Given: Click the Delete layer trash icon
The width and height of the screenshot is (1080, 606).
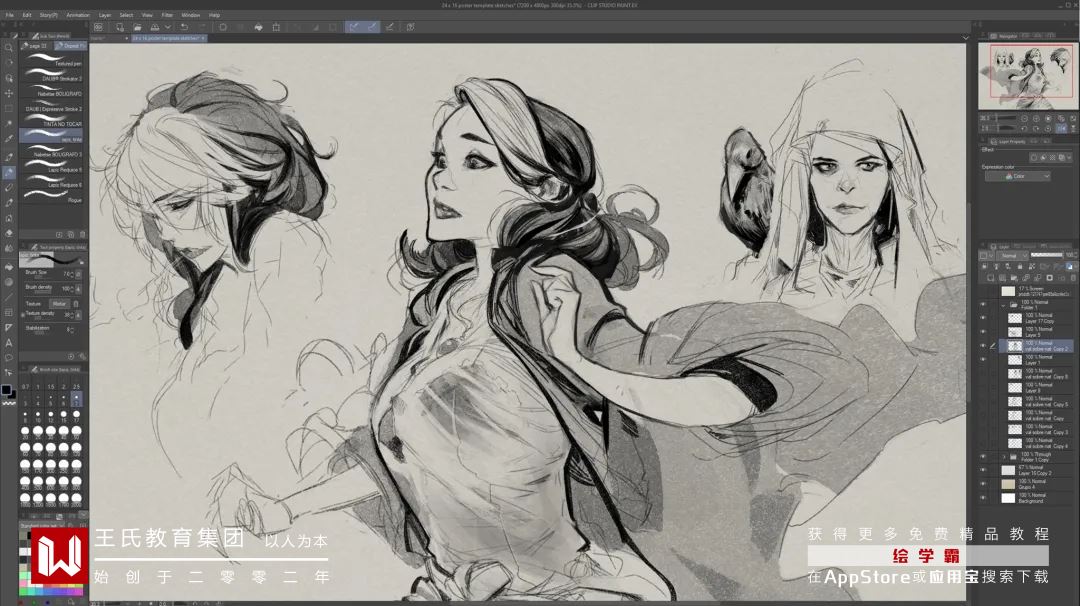Looking at the screenshot, I should point(1073,278).
